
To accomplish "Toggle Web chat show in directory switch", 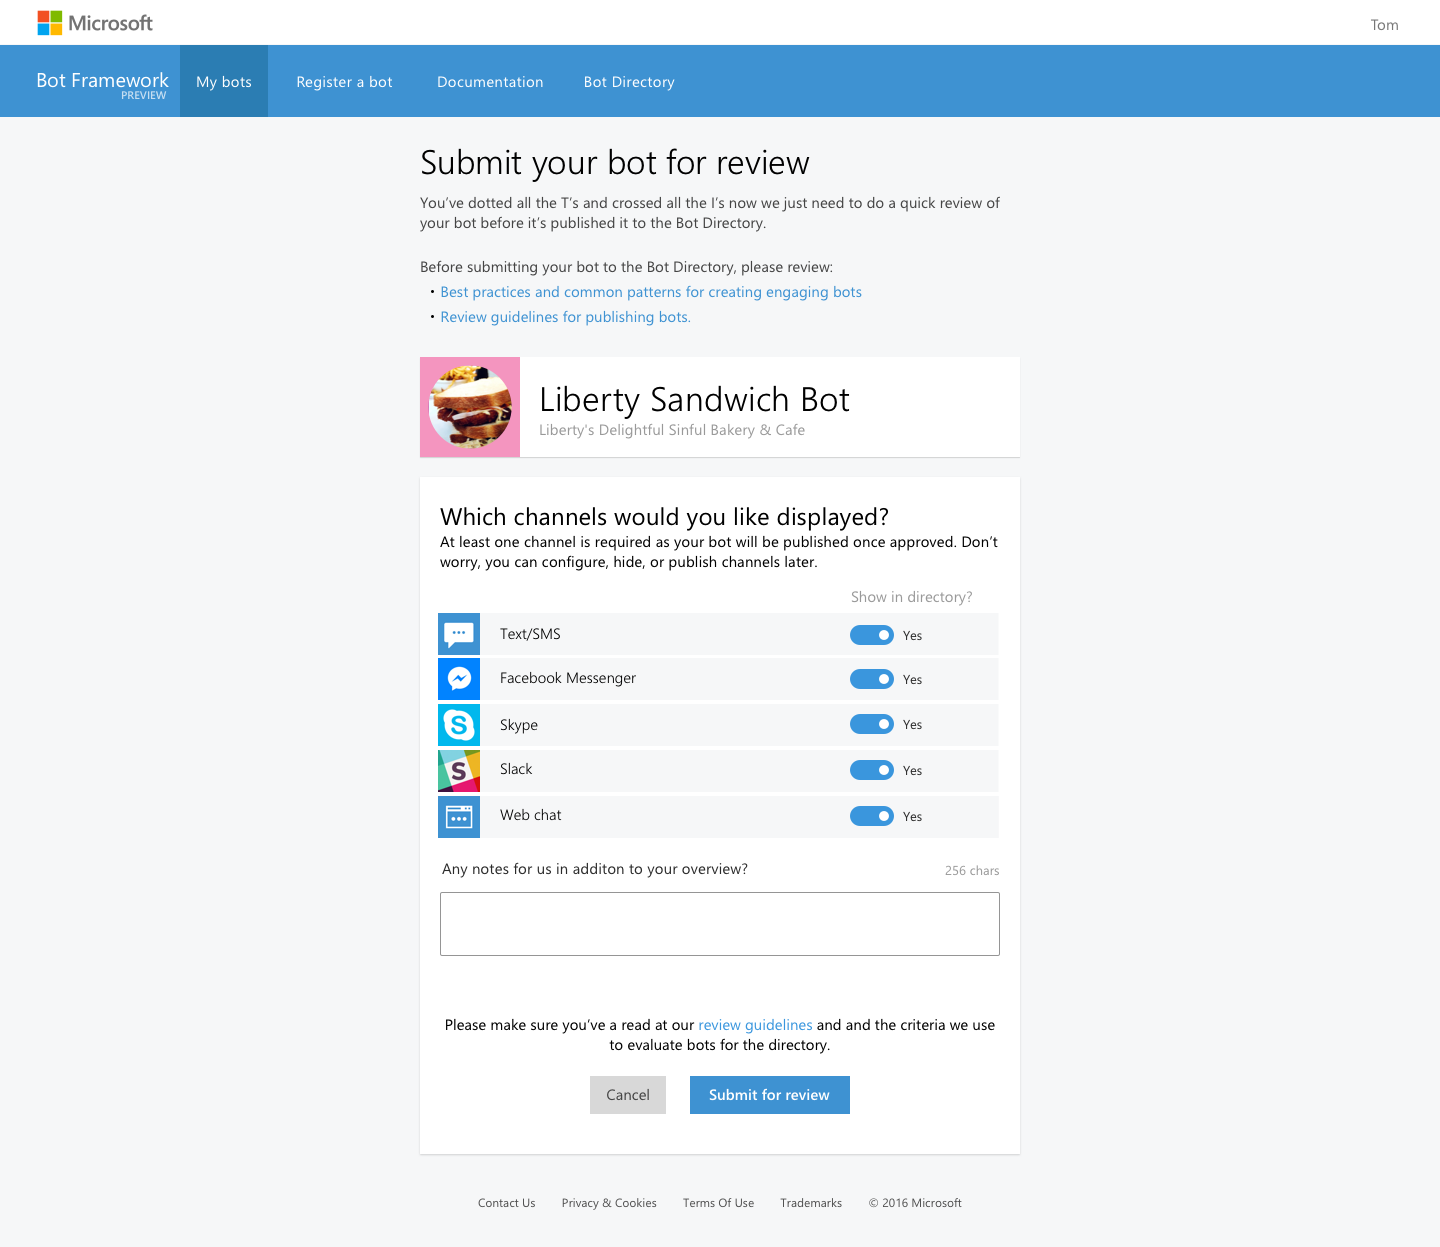I will 872,816.
